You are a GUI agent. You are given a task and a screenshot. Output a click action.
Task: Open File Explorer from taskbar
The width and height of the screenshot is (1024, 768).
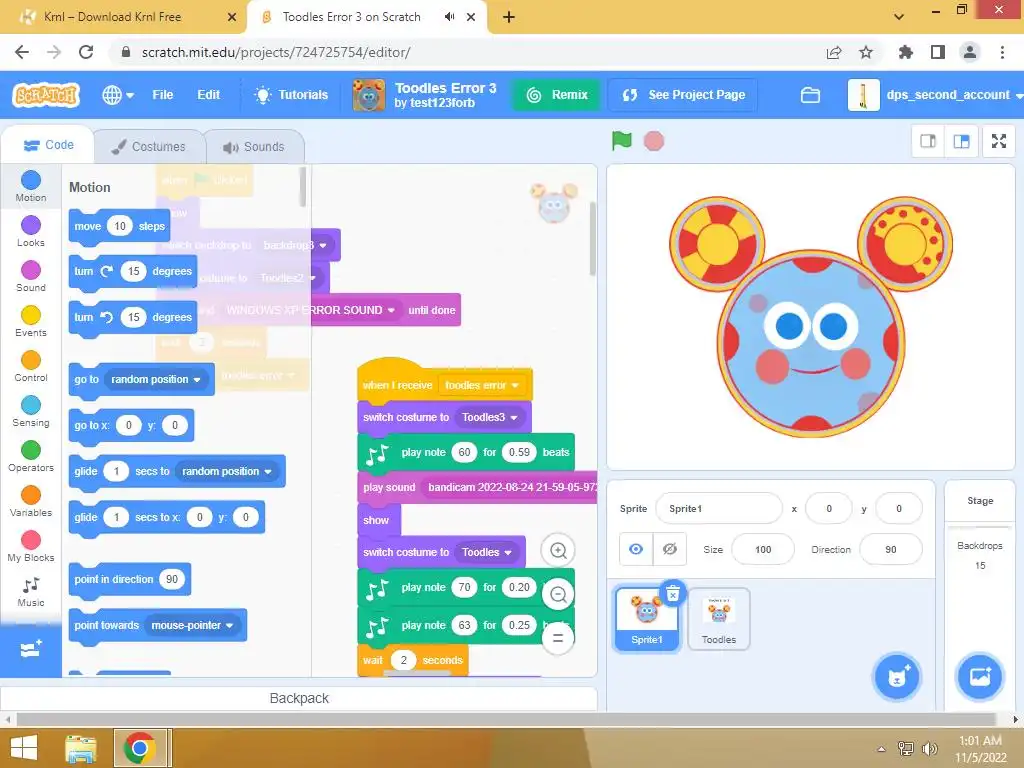80,748
